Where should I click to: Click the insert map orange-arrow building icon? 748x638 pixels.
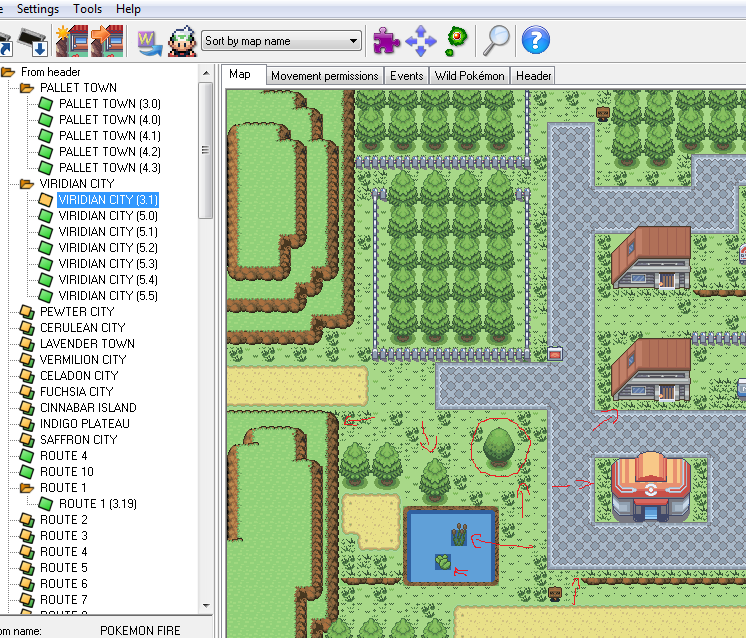(107, 42)
